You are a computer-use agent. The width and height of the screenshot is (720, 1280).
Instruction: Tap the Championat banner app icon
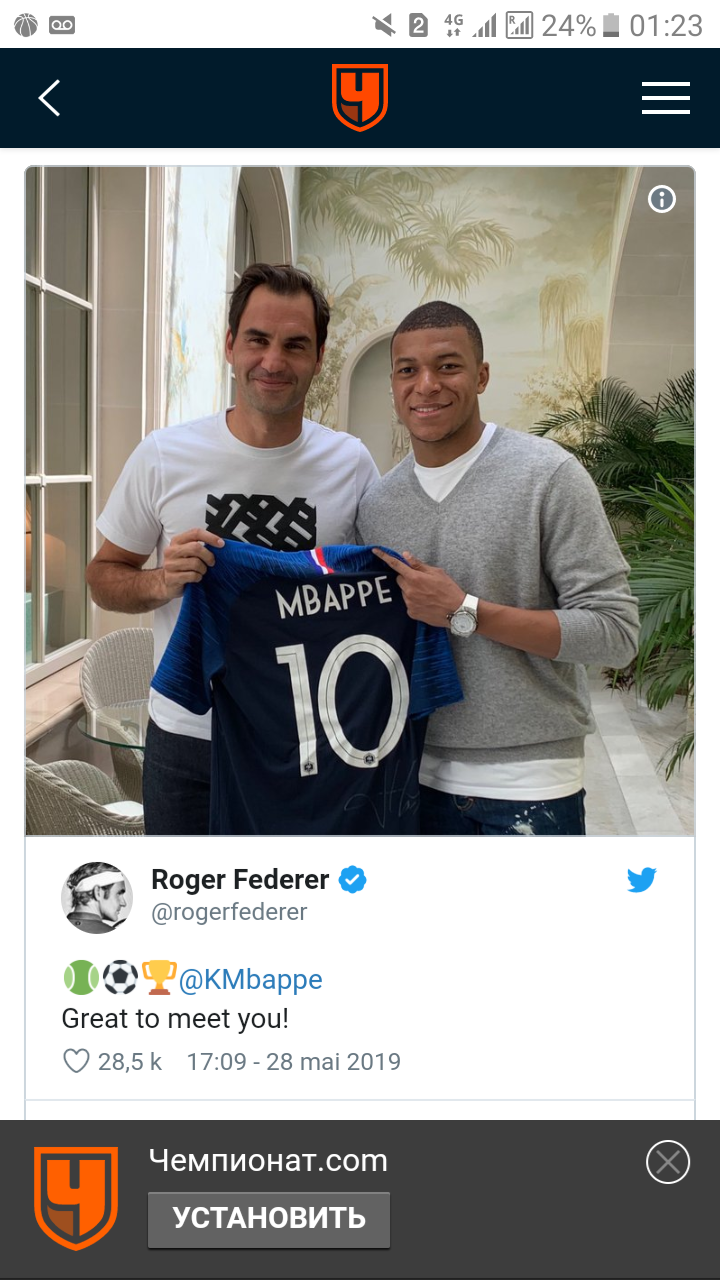76,1197
